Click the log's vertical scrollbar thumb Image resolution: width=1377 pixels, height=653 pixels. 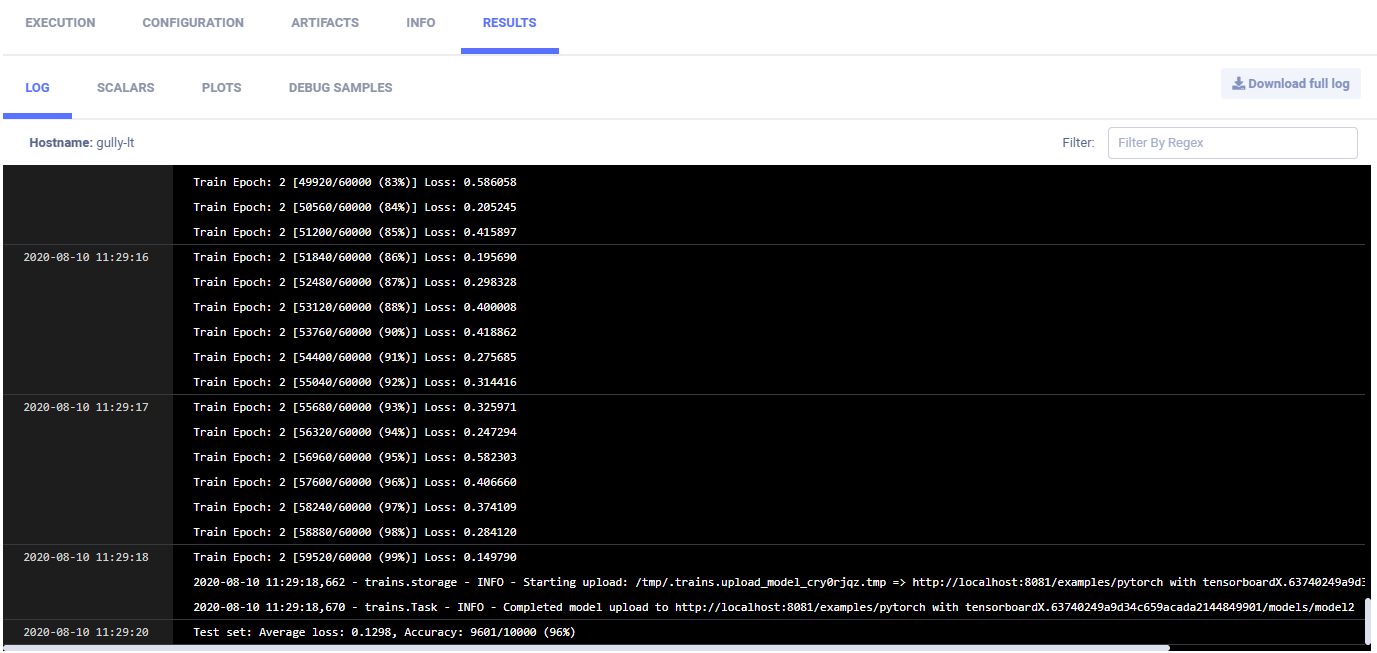click(x=1368, y=620)
